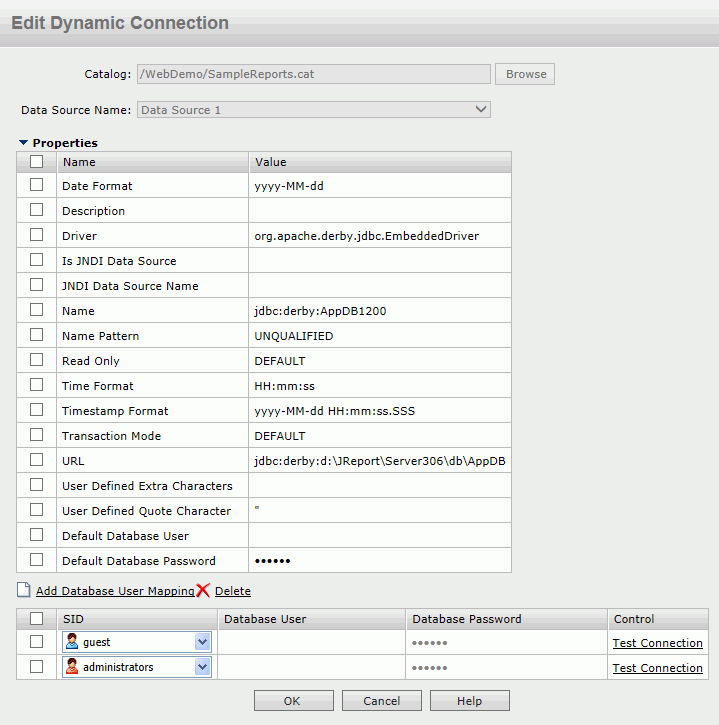The image size is (719, 725).
Task: Click the administrators group icon
Action: [x=72, y=666]
